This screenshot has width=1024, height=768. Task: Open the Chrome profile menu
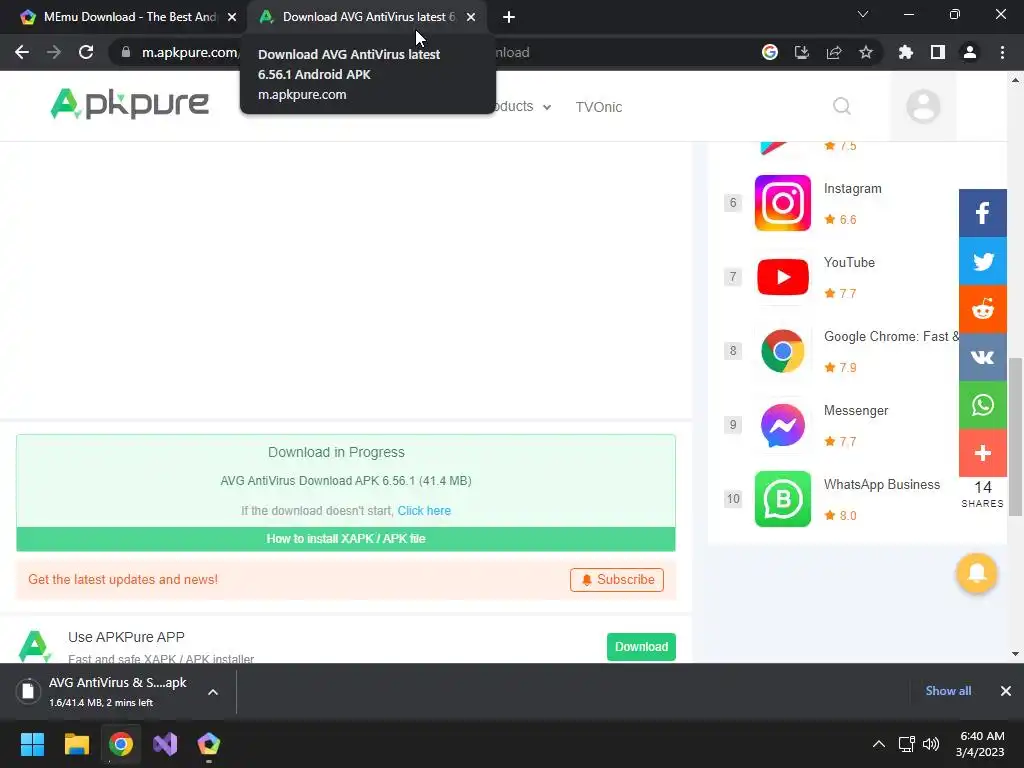pos(970,52)
